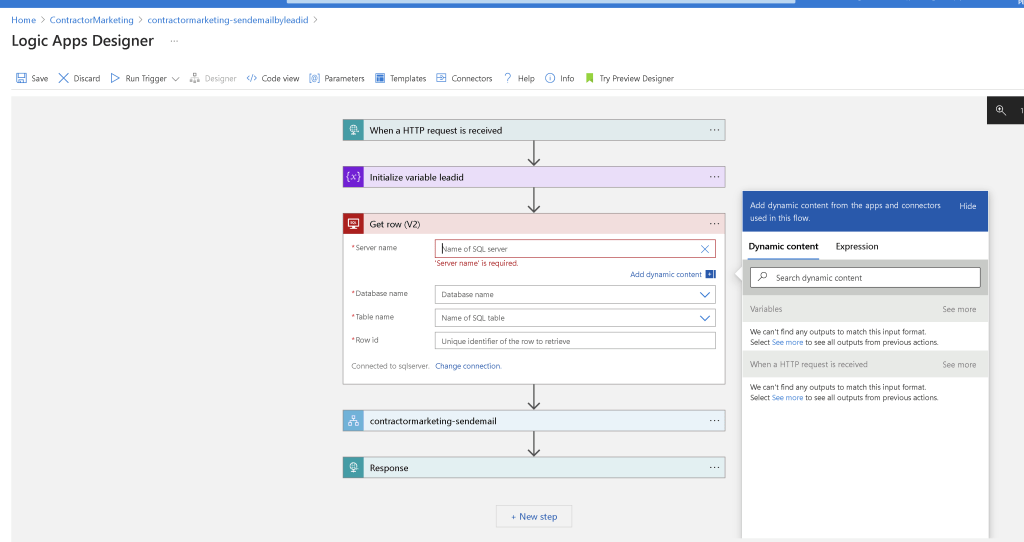Image resolution: width=1024 pixels, height=542 pixels.
Task: Click contractormarketing-sendemail workflow icon
Action: point(353,421)
